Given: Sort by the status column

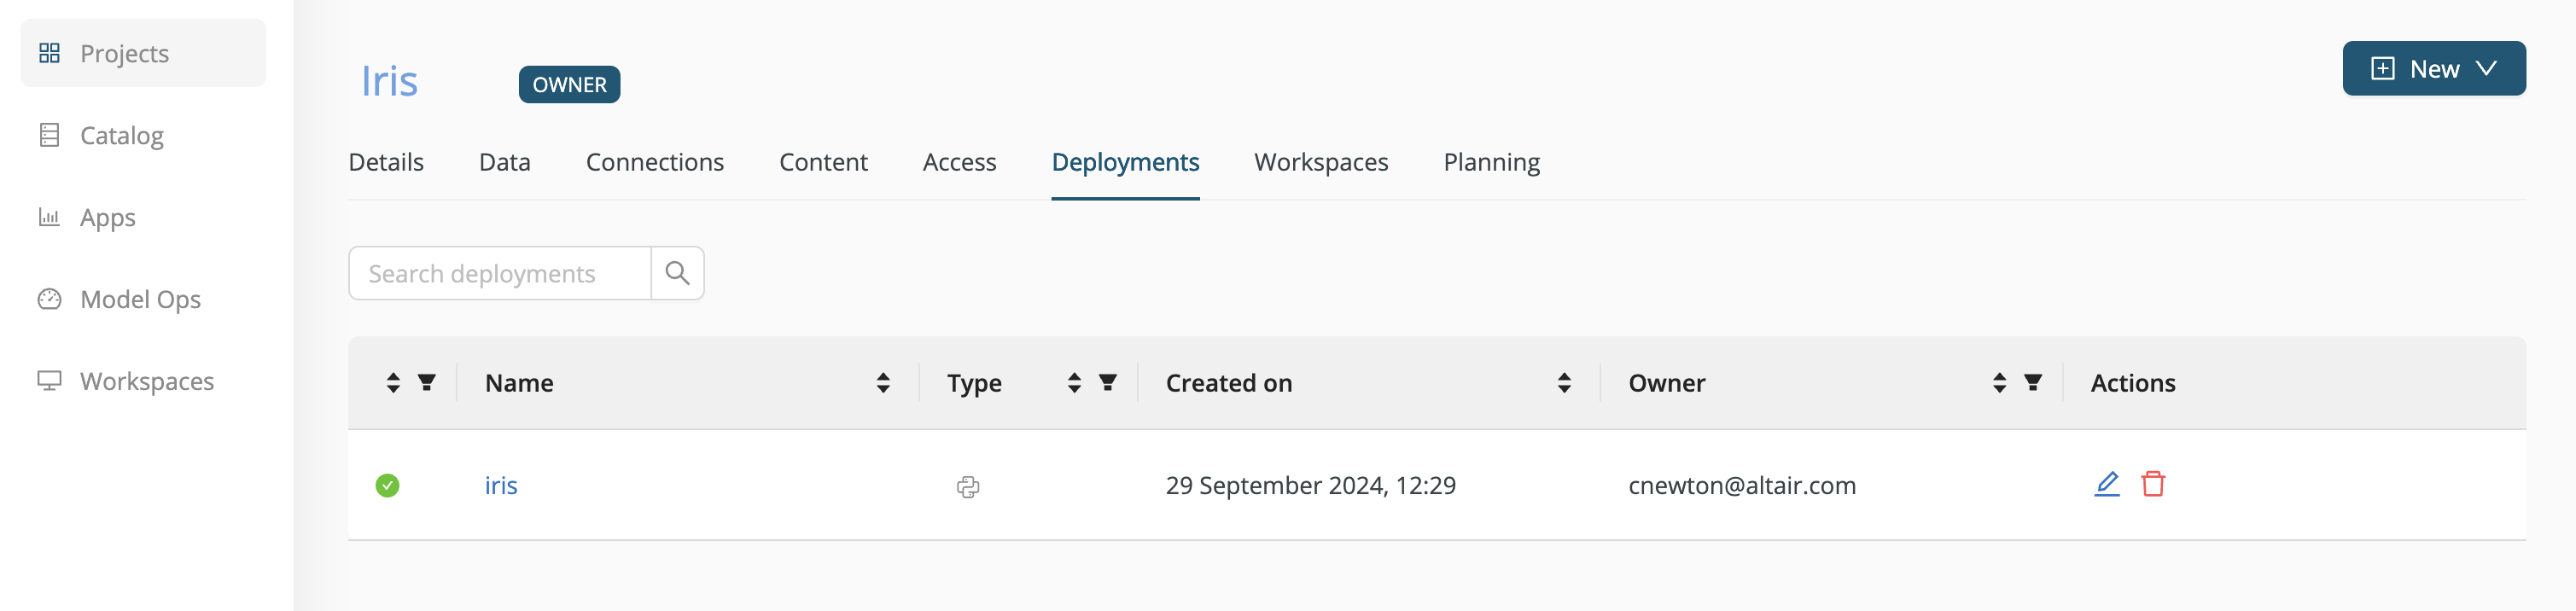Looking at the screenshot, I should pyautogui.click(x=393, y=383).
